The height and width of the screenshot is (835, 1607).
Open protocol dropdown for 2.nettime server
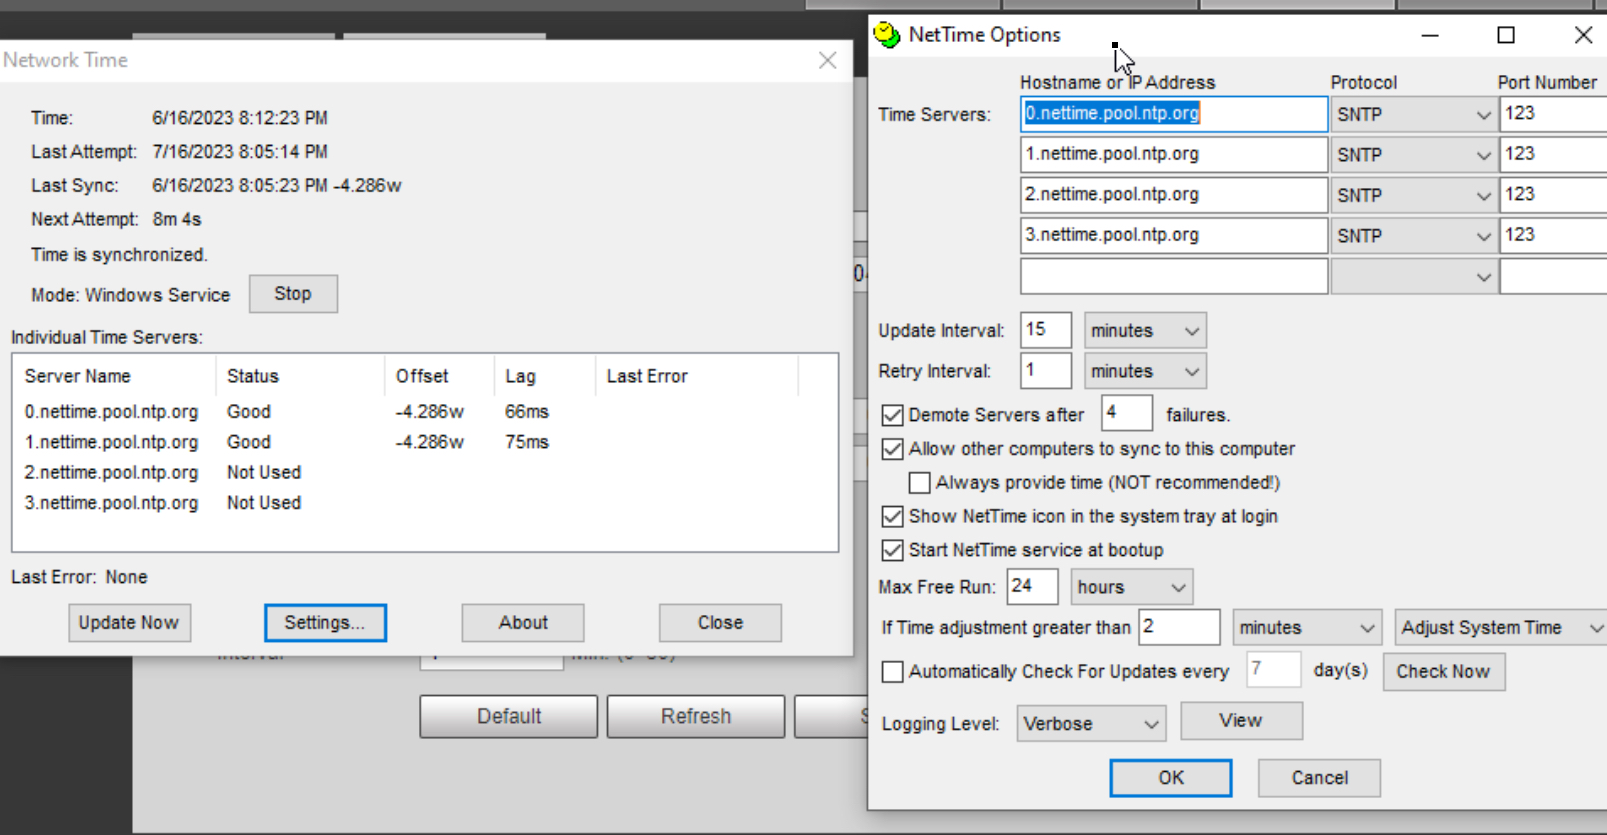click(1414, 196)
